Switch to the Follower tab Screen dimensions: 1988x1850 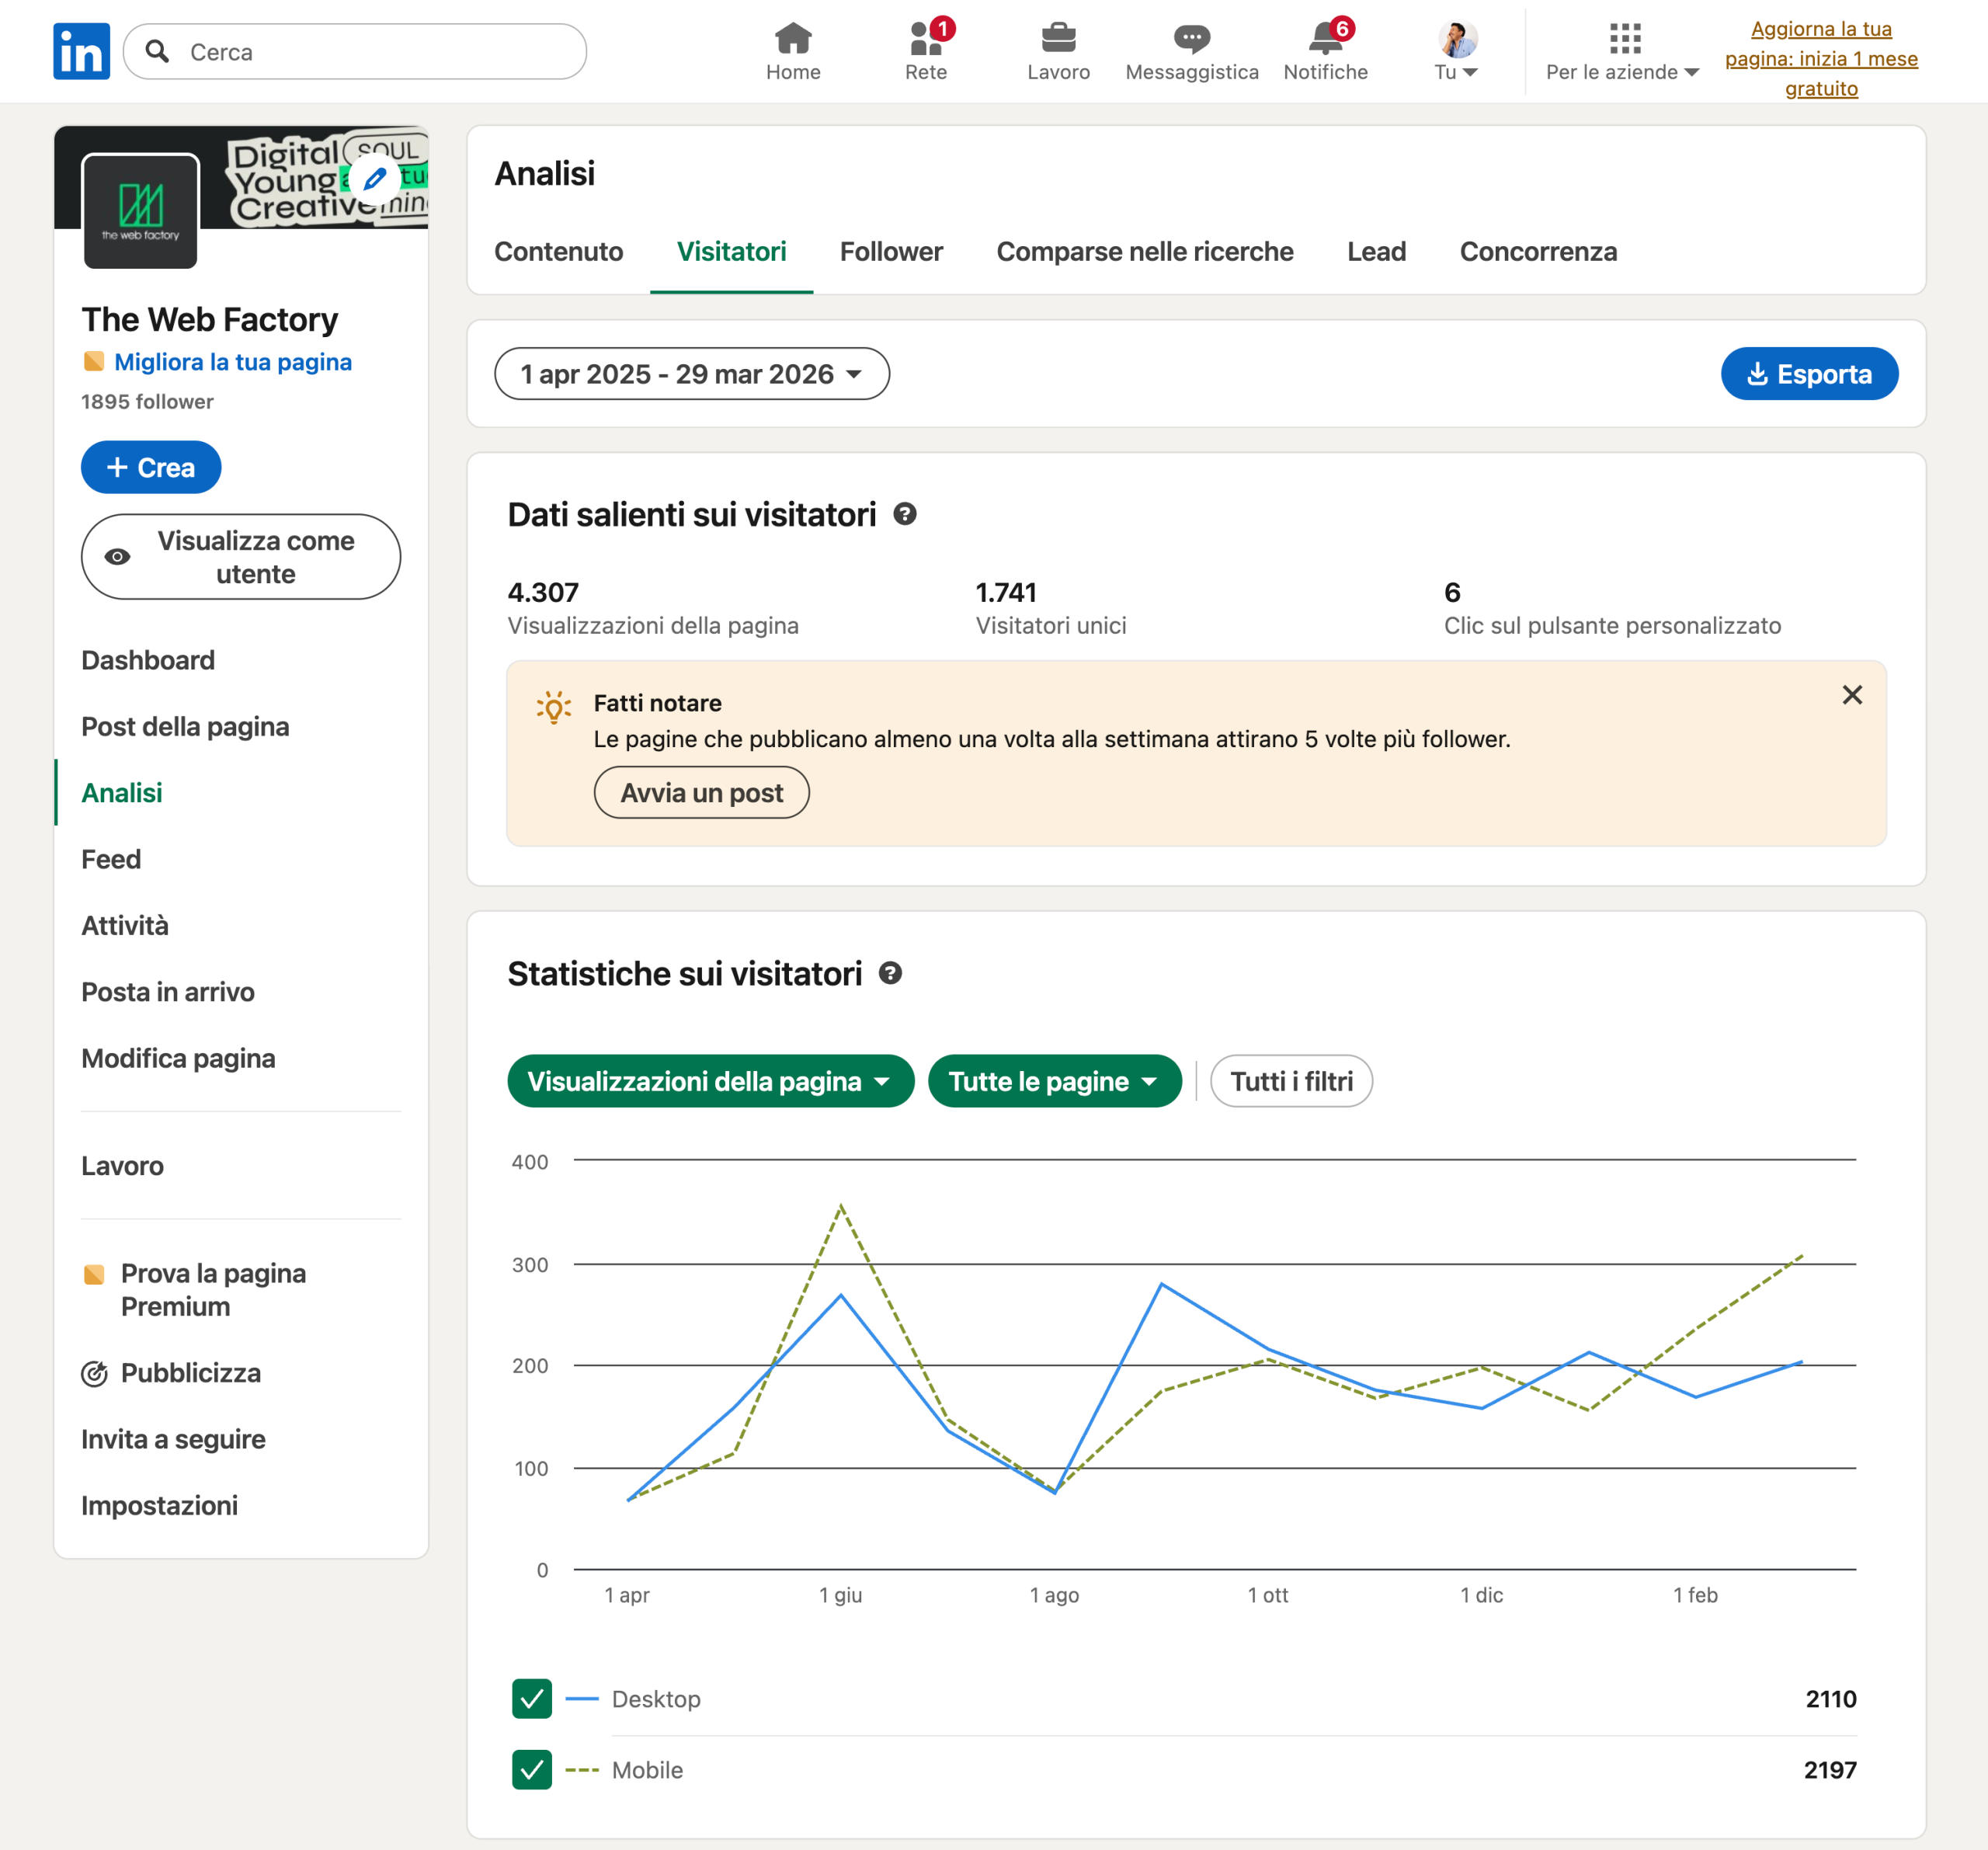pyautogui.click(x=890, y=252)
